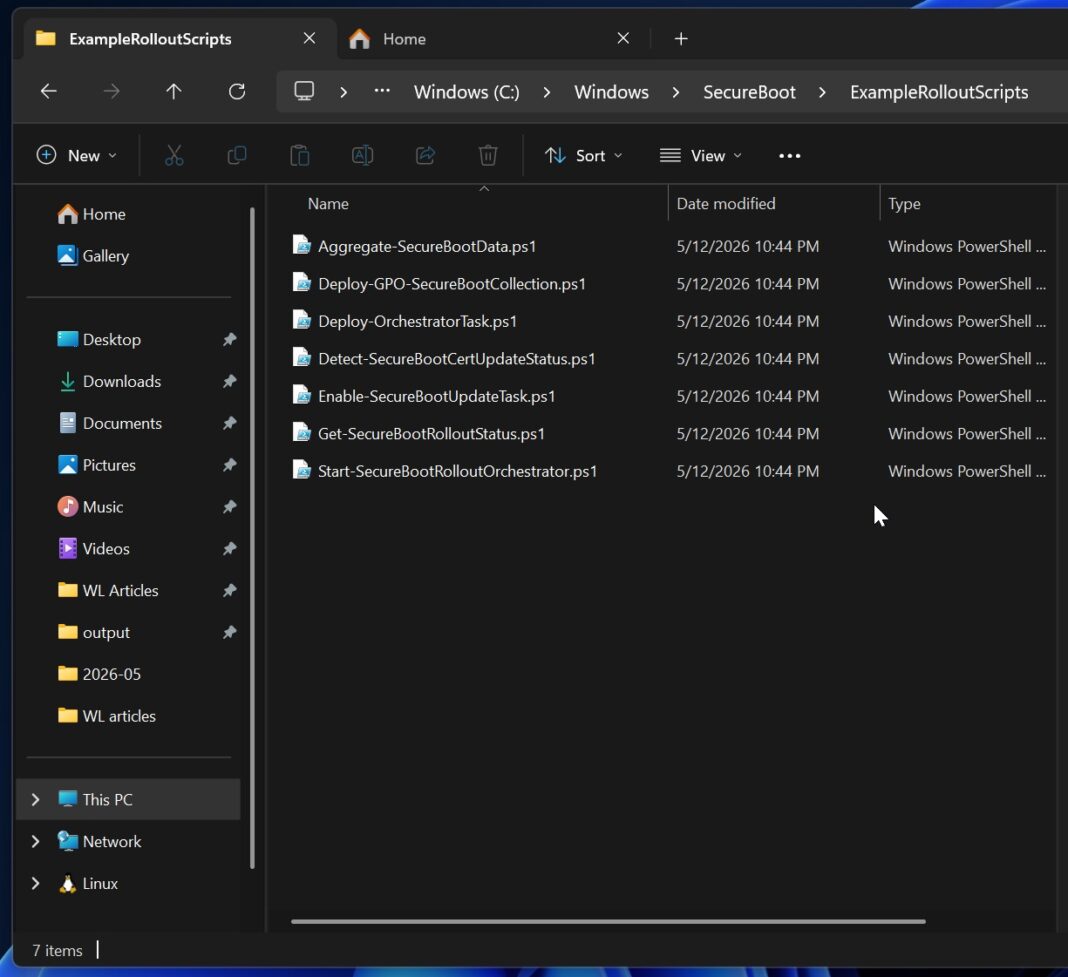Refresh the folder view
This screenshot has width=1068, height=977.
[x=236, y=91]
